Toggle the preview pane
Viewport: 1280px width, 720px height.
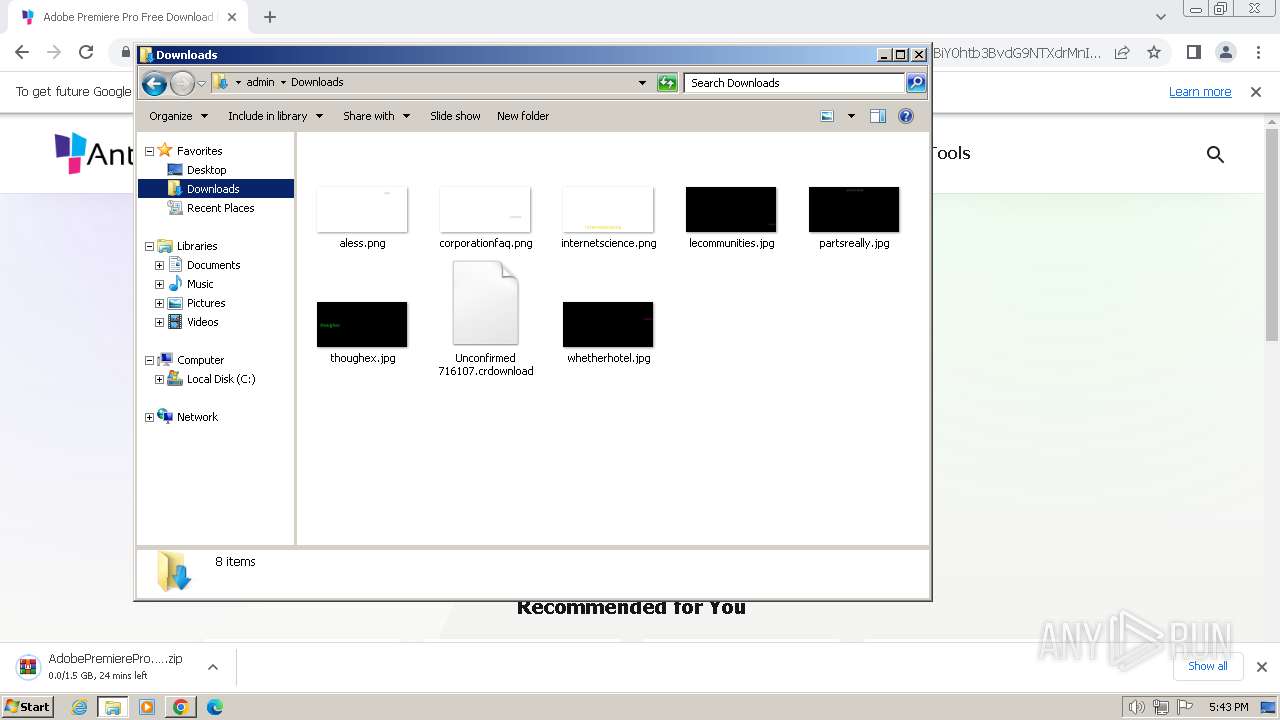(x=878, y=116)
